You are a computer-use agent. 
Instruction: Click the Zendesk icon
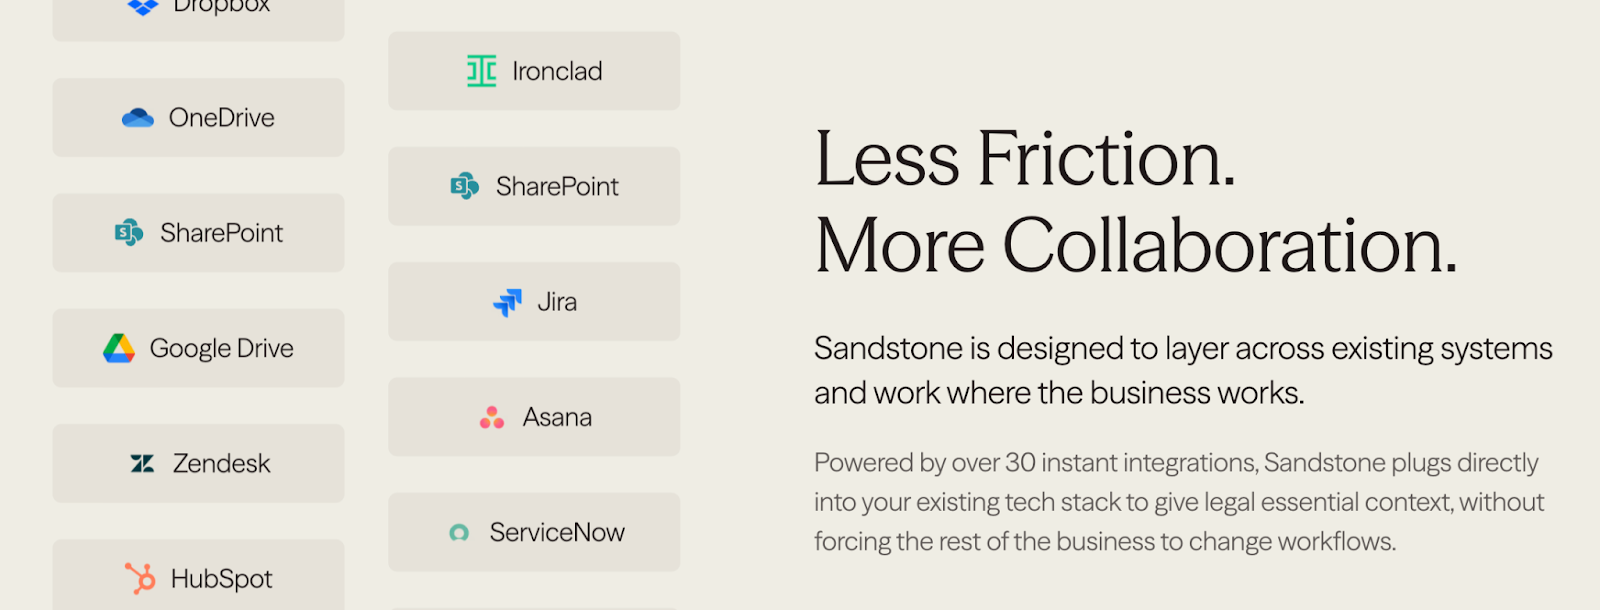click(141, 463)
